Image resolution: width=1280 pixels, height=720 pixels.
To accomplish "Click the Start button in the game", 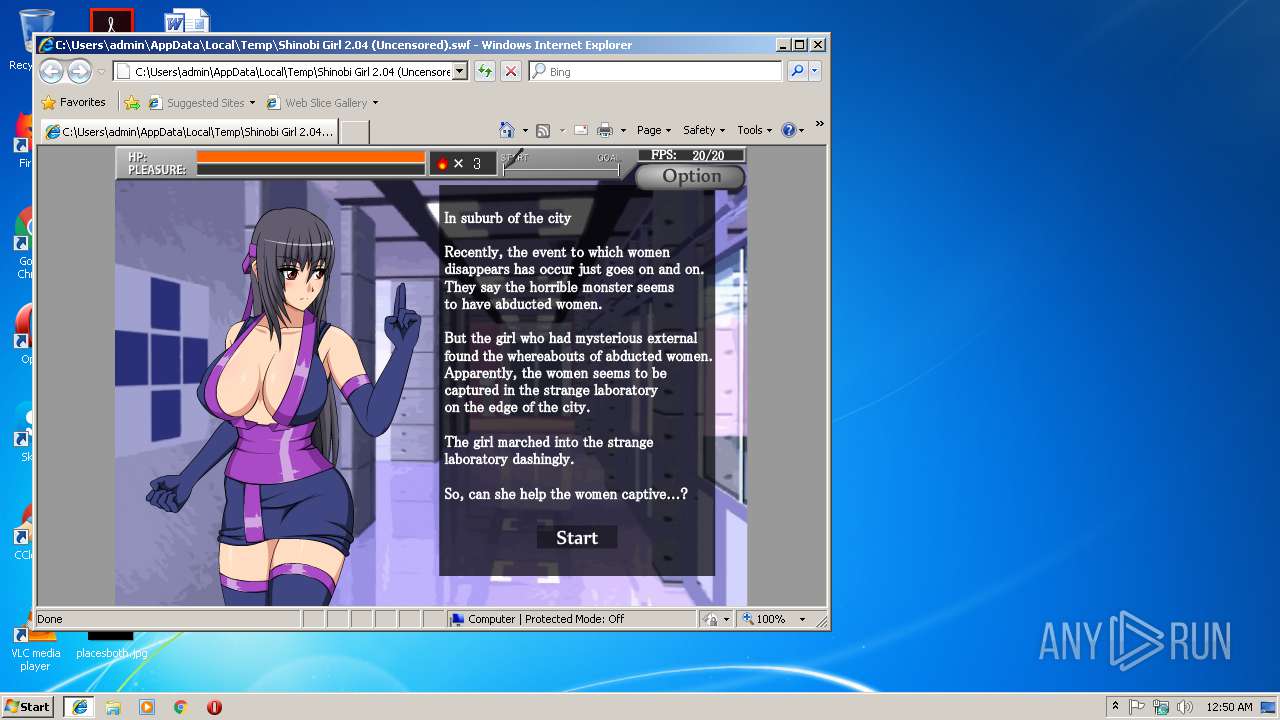I will tap(577, 538).
